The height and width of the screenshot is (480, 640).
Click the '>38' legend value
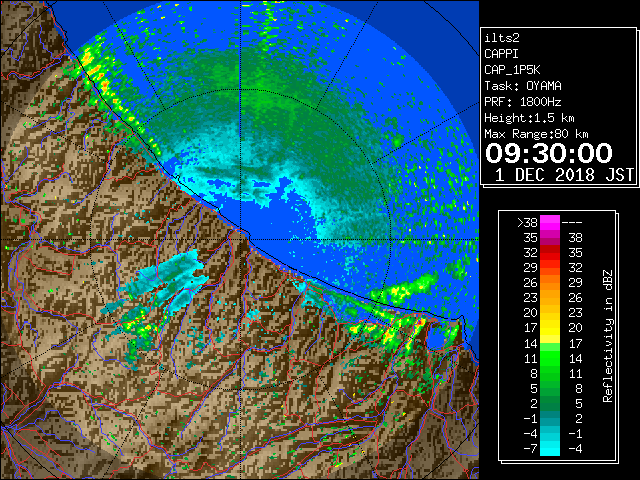527,222
